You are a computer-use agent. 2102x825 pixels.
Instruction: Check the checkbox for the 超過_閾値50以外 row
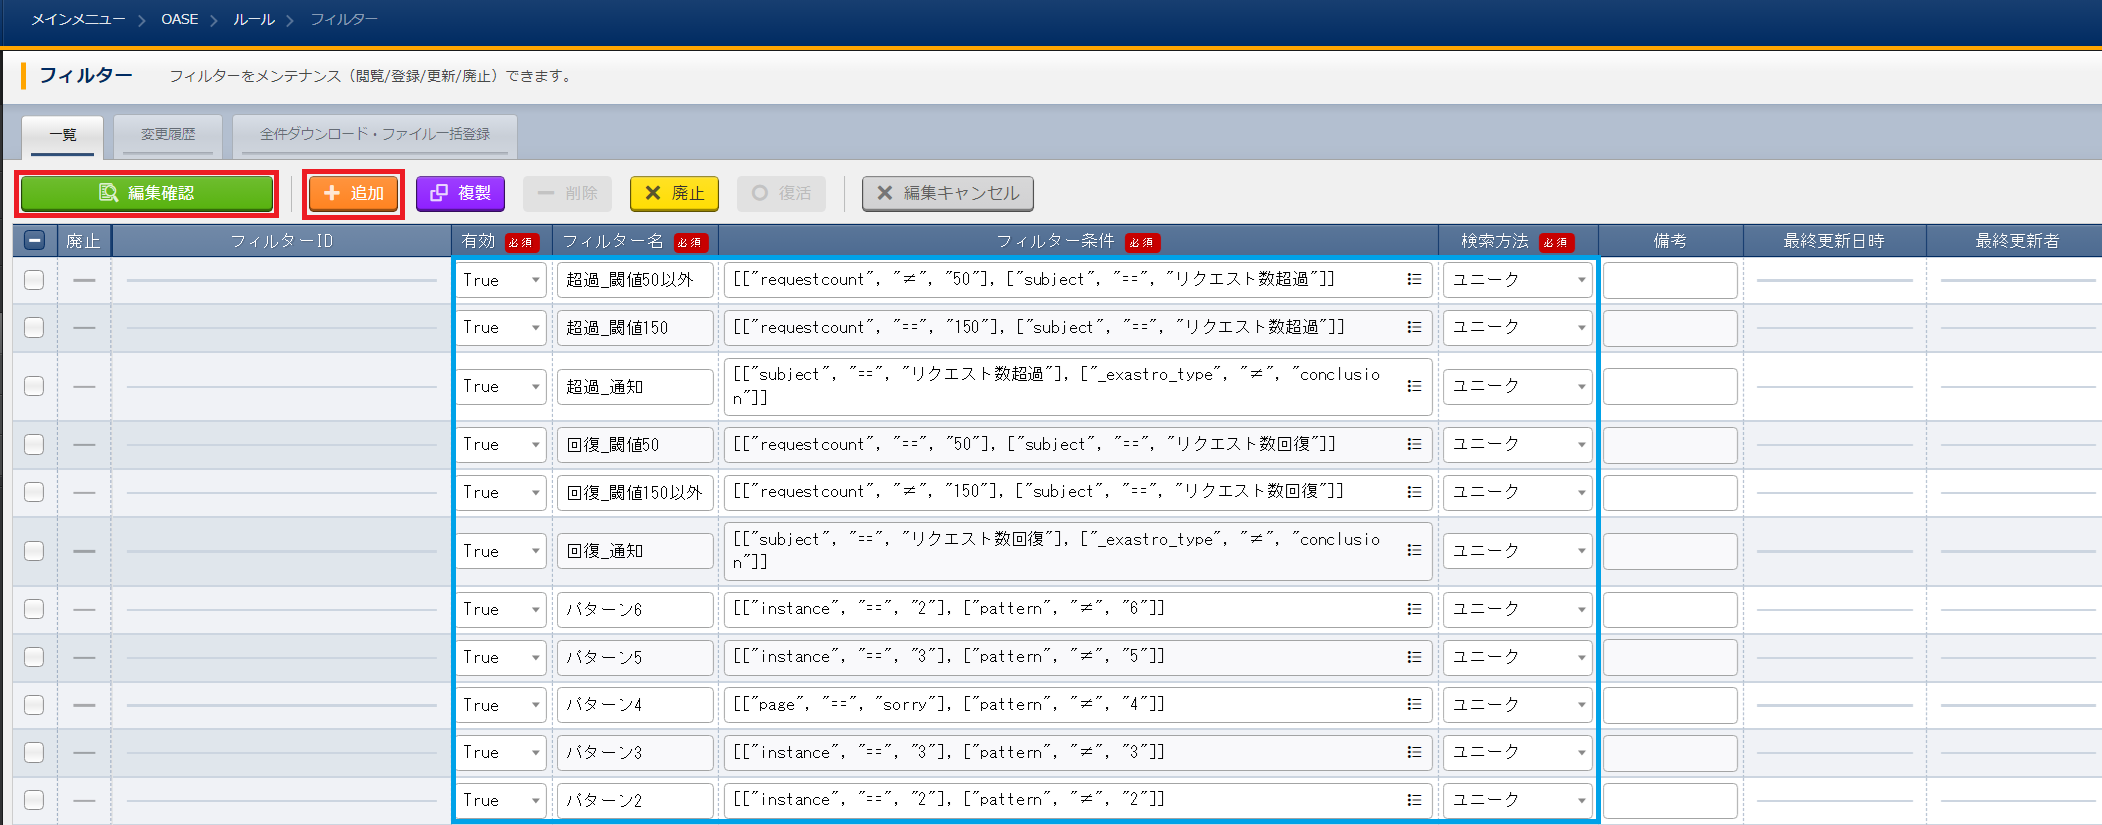(x=34, y=280)
